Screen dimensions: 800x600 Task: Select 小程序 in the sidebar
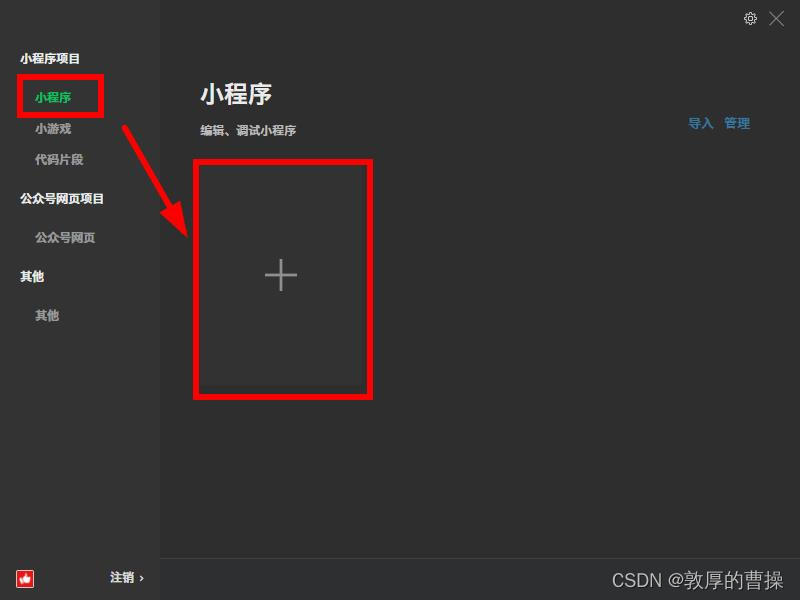tap(53, 97)
